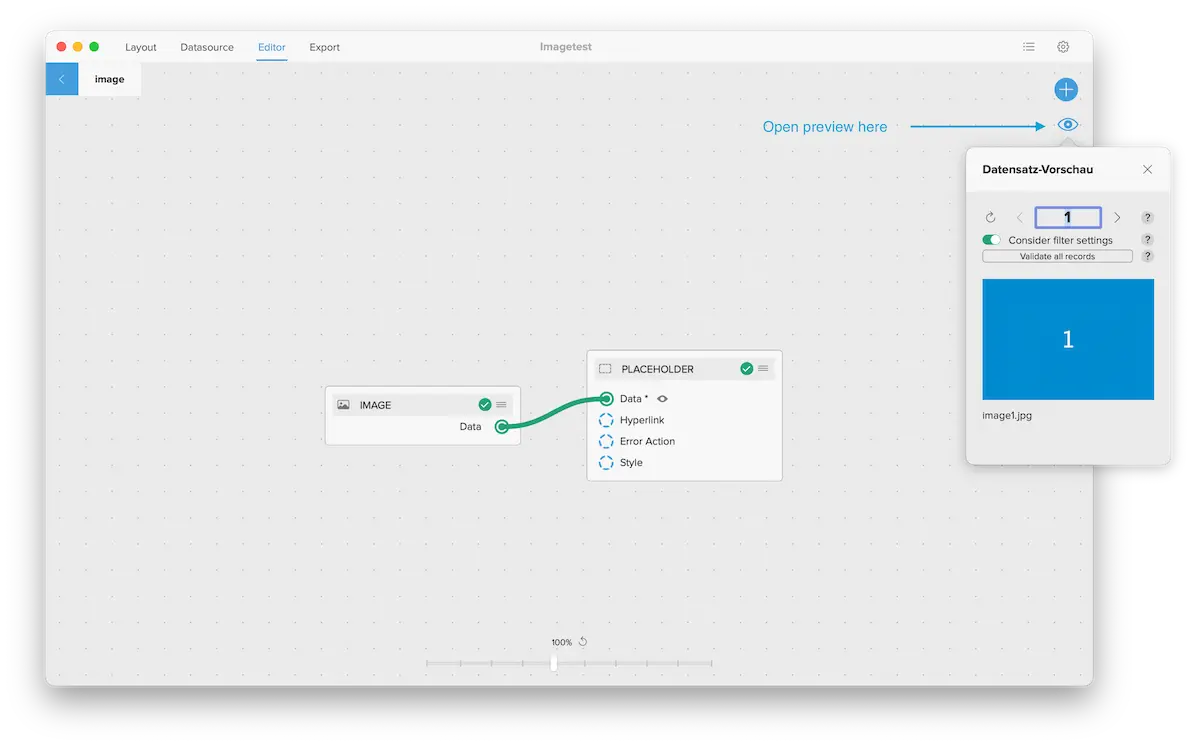
Task: Switch to the Layout tab
Action: [141, 47]
